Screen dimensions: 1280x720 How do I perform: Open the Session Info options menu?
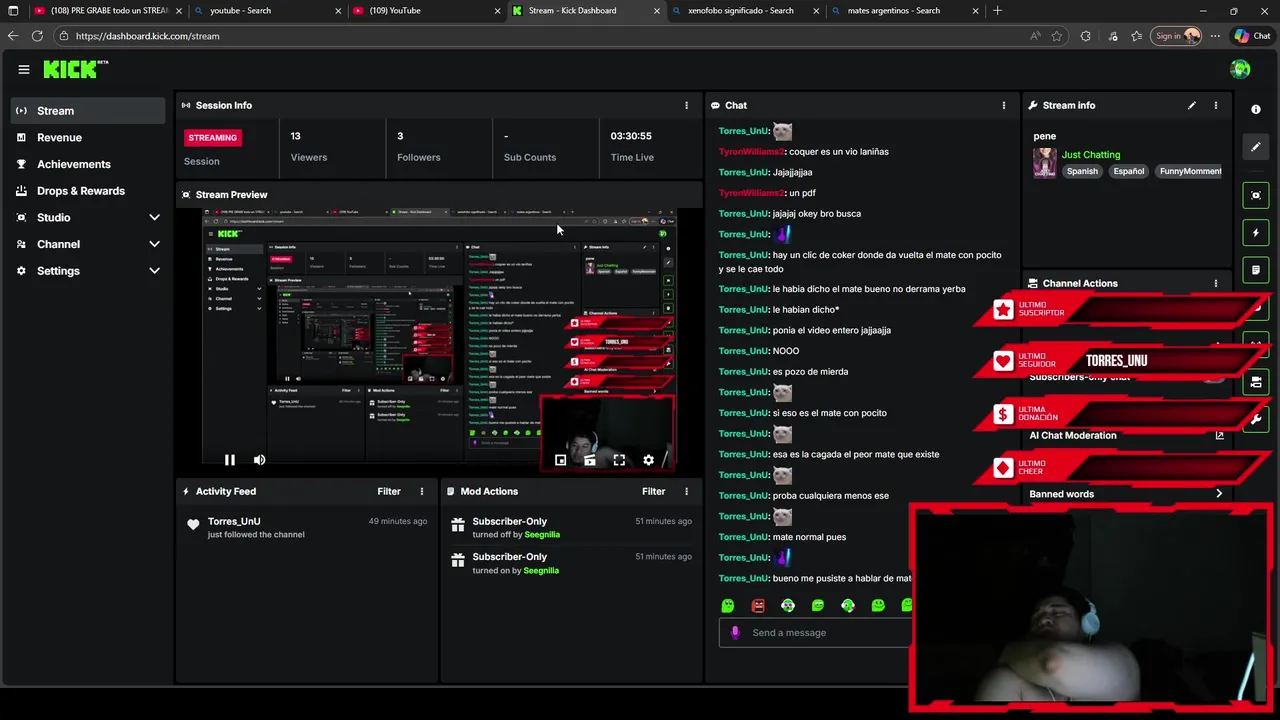coord(686,105)
